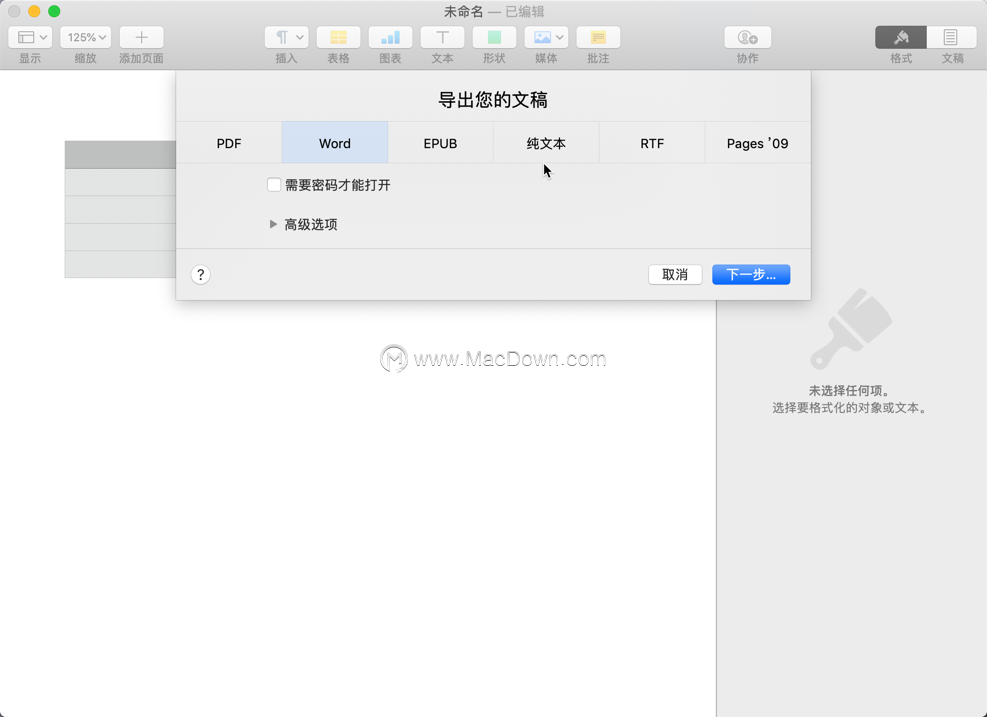Click the minimize window button
The width and height of the screenshot is (987, 717).
click(34, 11)
